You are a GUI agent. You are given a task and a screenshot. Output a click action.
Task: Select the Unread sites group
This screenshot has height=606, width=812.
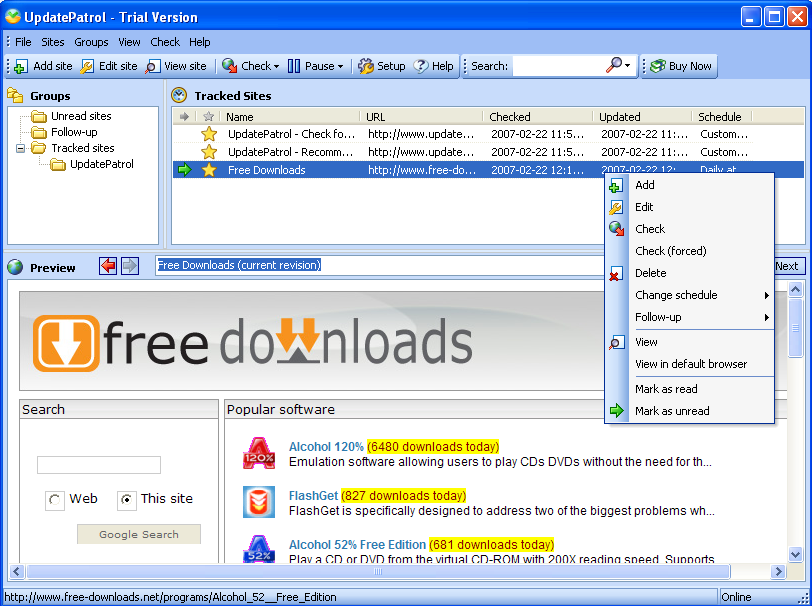pyautogui.click(x=81, y=116)
